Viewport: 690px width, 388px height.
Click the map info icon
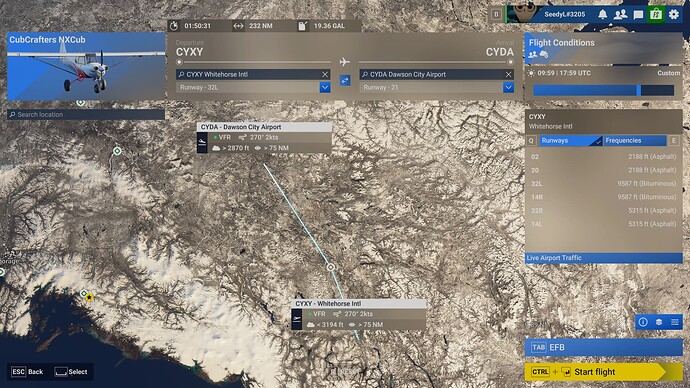[x=643, y=322]
